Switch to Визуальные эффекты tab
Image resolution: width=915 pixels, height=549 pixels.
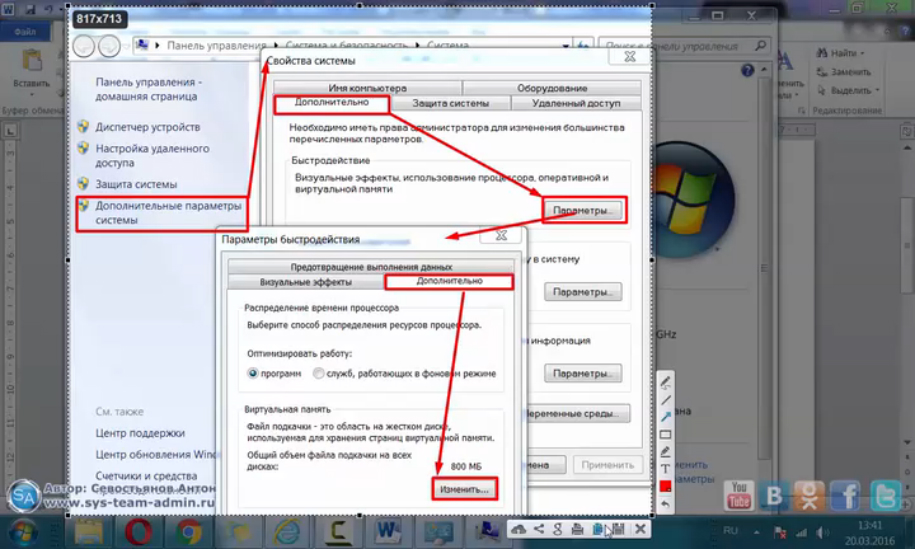306,282
